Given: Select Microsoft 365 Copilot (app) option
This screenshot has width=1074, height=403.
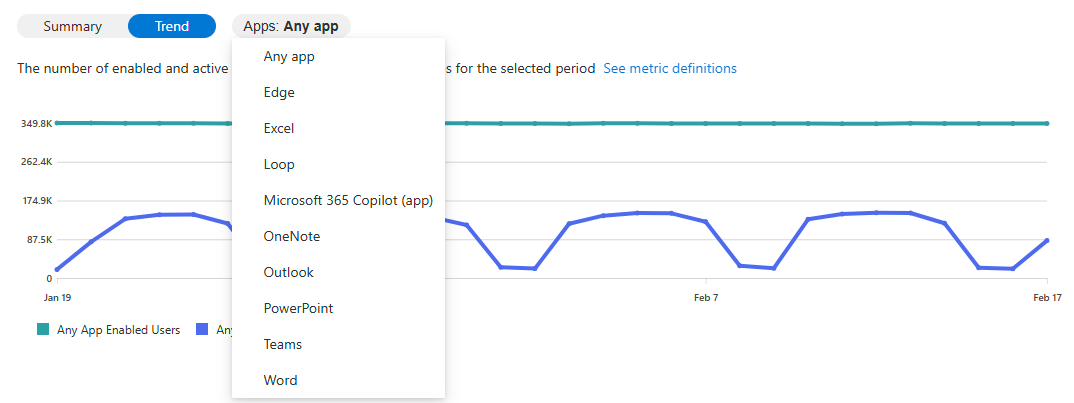Looking at the screenshot, I should click(348, 201).
